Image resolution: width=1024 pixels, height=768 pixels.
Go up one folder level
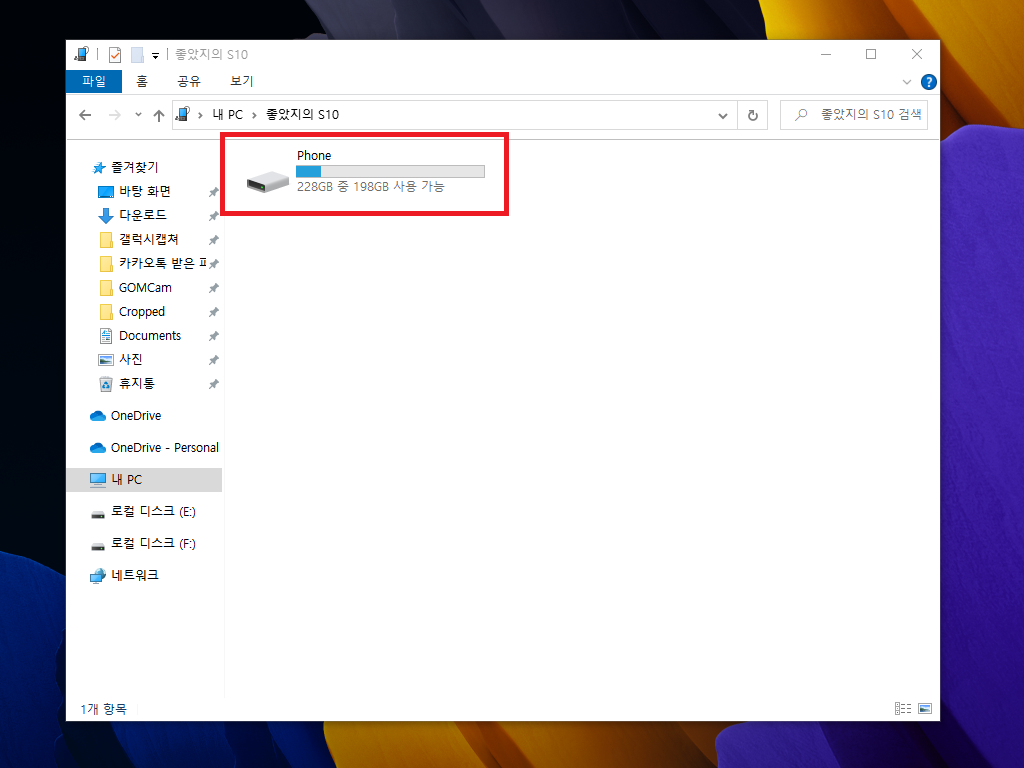coord(159,115)
